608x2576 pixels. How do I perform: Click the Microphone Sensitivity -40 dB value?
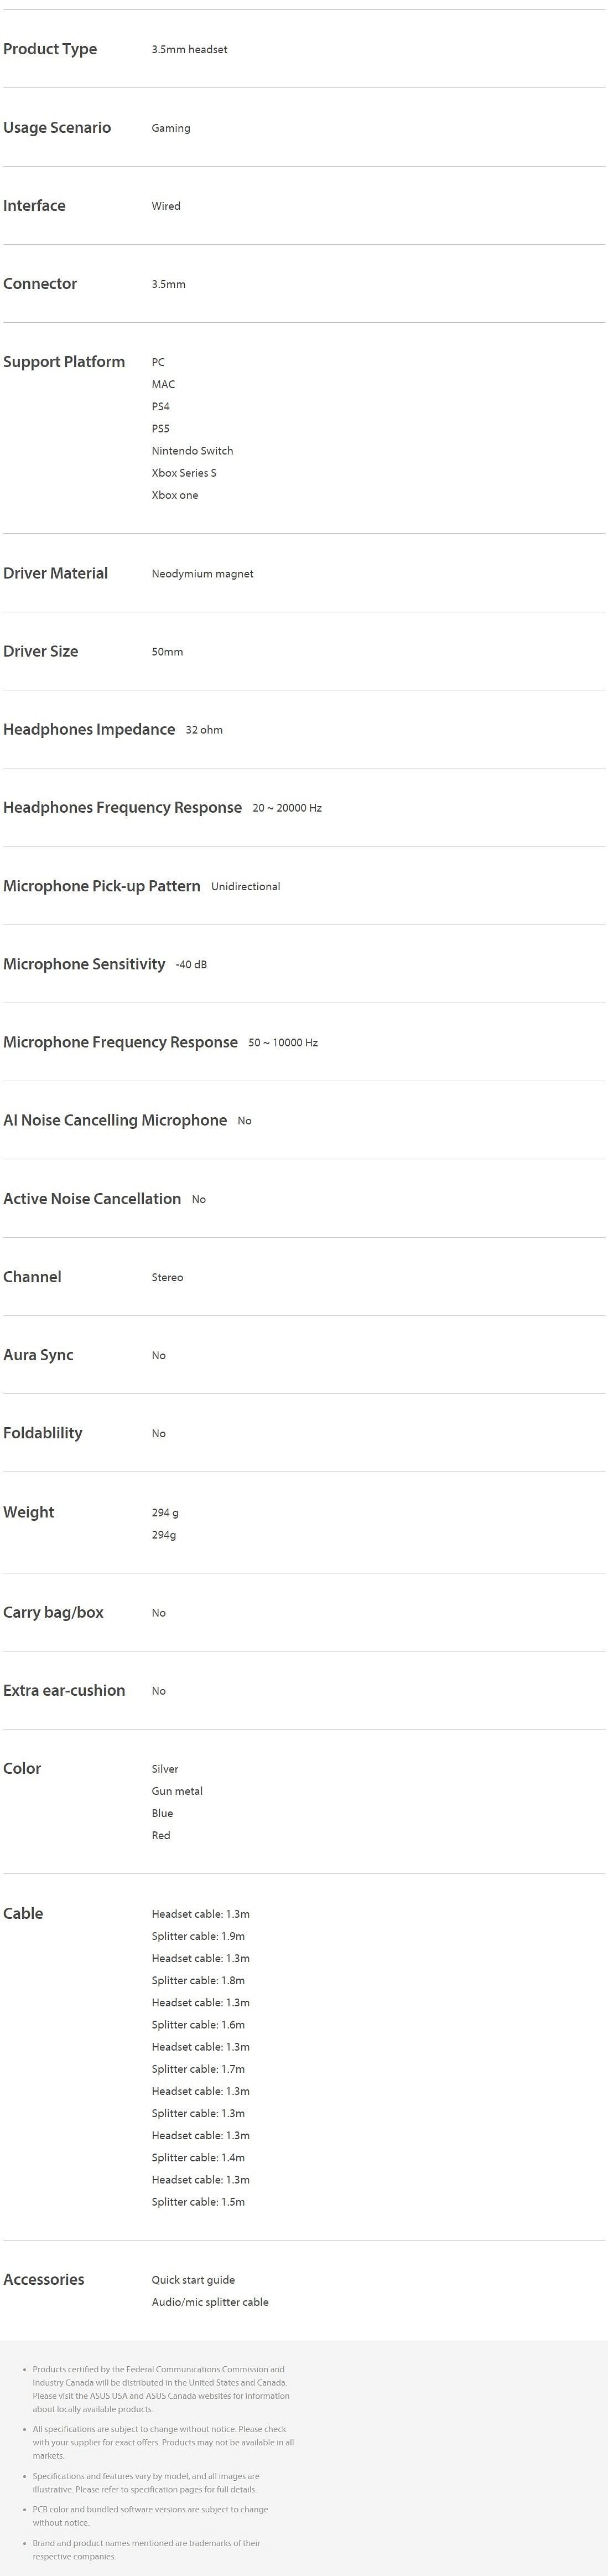191,964
